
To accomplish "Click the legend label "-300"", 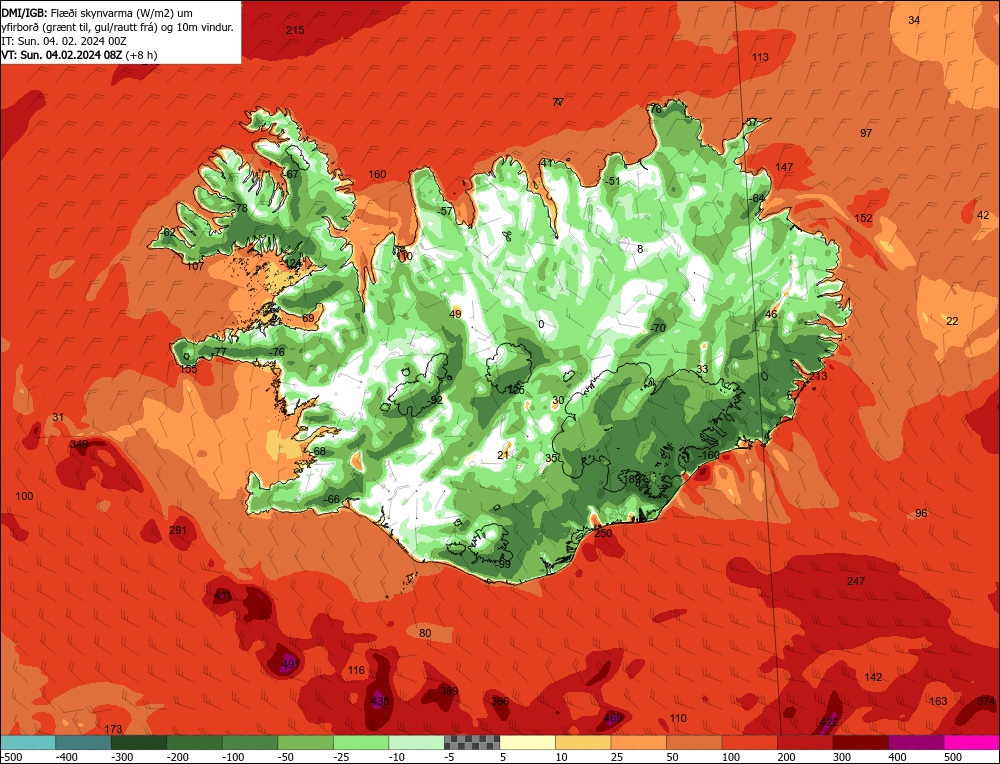I will tap(122, 757).
